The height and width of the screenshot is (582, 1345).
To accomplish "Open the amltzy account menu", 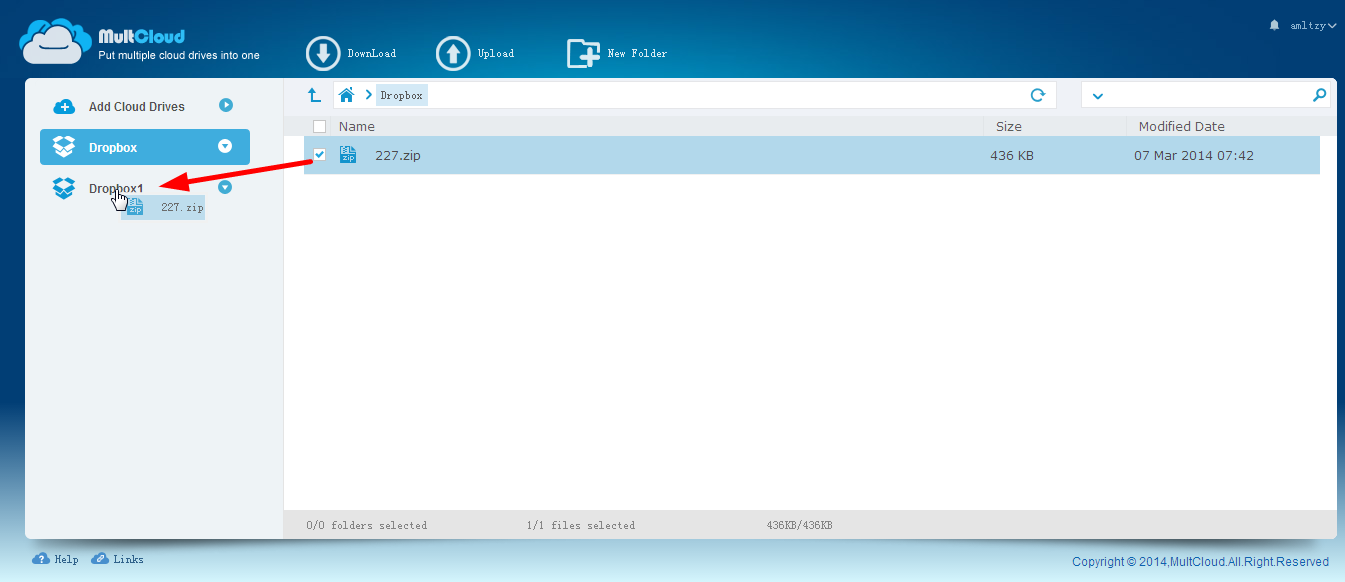I will [x=1313, y=26].
